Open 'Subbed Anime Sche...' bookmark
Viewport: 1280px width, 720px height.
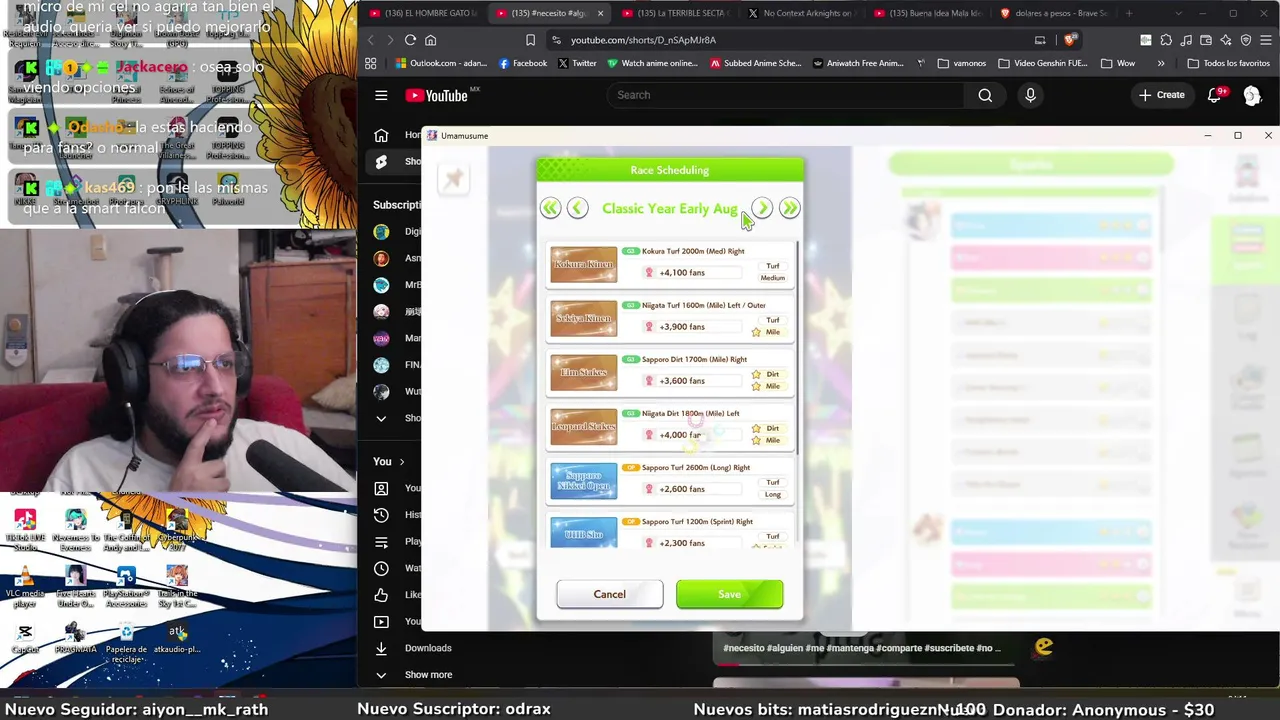pyautogui.click(x=755, y=63)
